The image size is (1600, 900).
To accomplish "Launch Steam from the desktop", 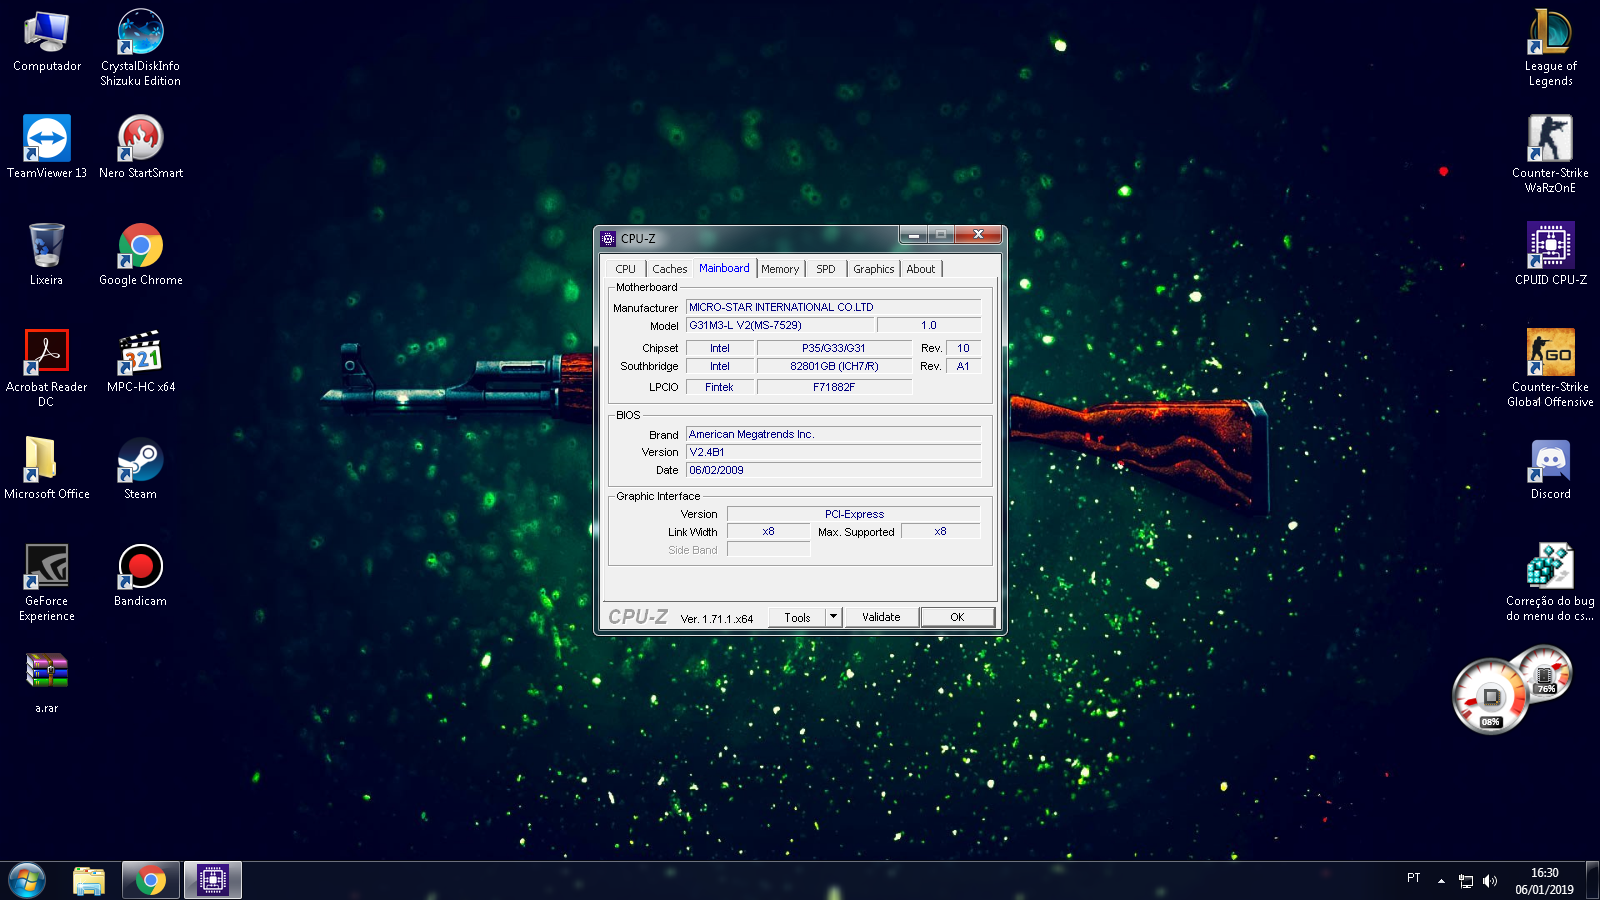I will click(x=140, y=469).
